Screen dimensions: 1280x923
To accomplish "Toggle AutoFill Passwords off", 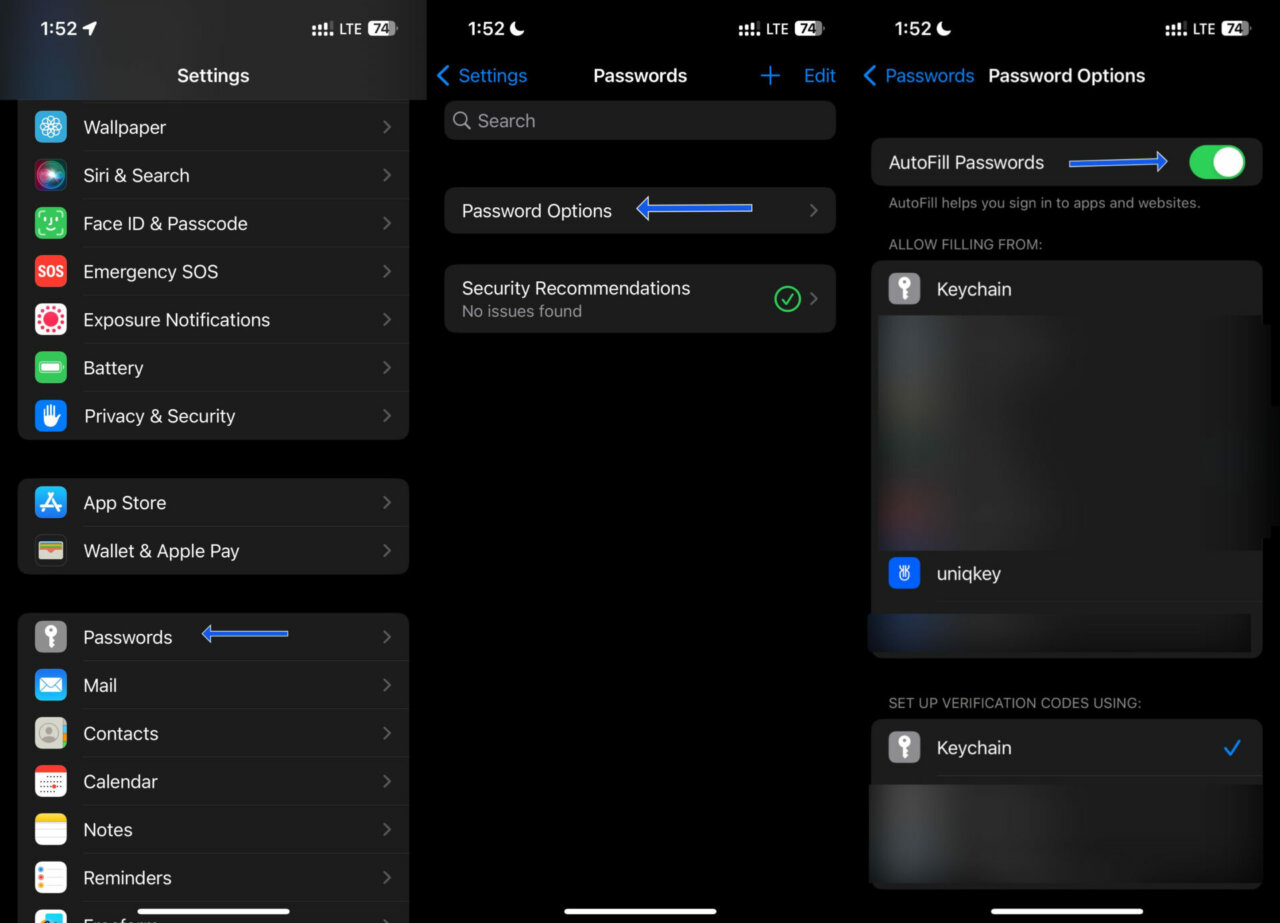I will tap(1216, 162).
